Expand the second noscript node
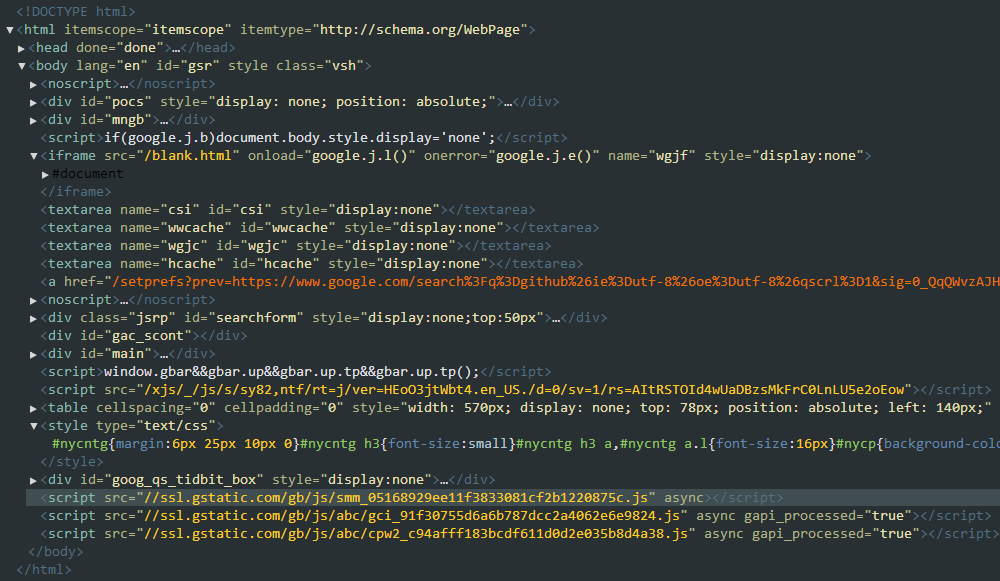 (x=33, y=299)
